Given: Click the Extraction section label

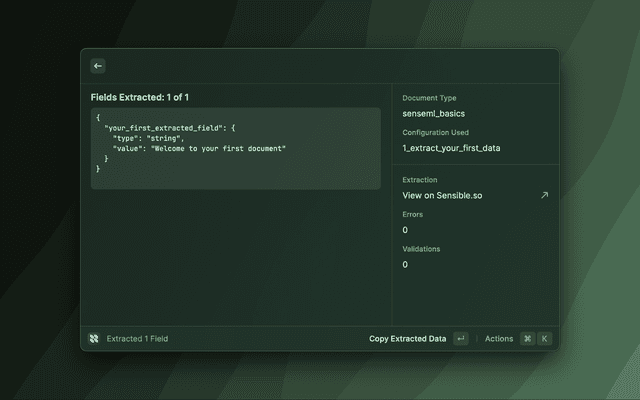Looking at the screenshot, I should (x=420, y=180).
